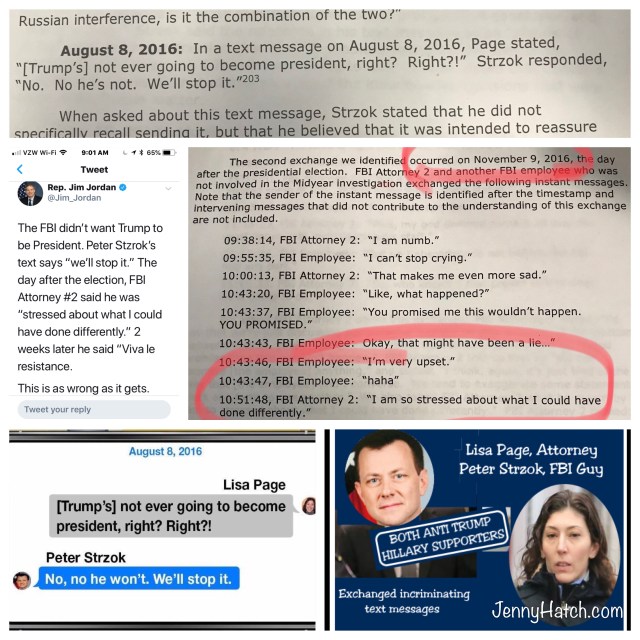Viewport: 640px width, 640px height.
Task: Click the blue verified badge beside Jim Jordan
Action: (122, 187)
